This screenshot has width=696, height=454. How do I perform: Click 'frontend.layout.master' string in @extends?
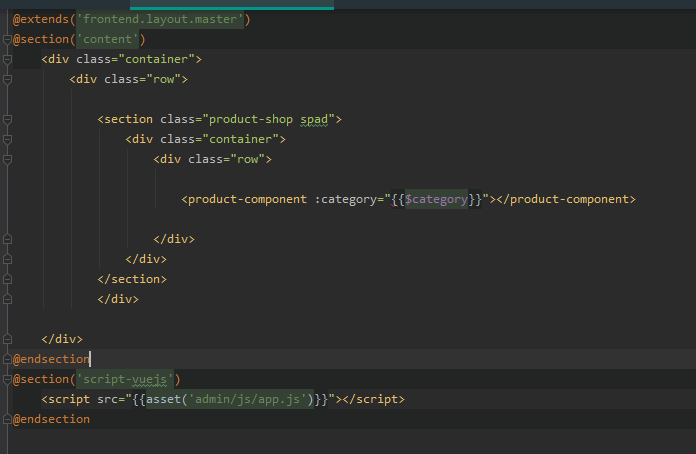click(160, 19)
